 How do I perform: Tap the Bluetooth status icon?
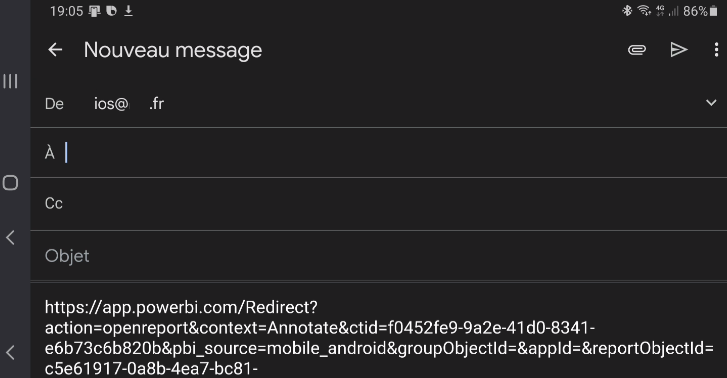(627, 11)
